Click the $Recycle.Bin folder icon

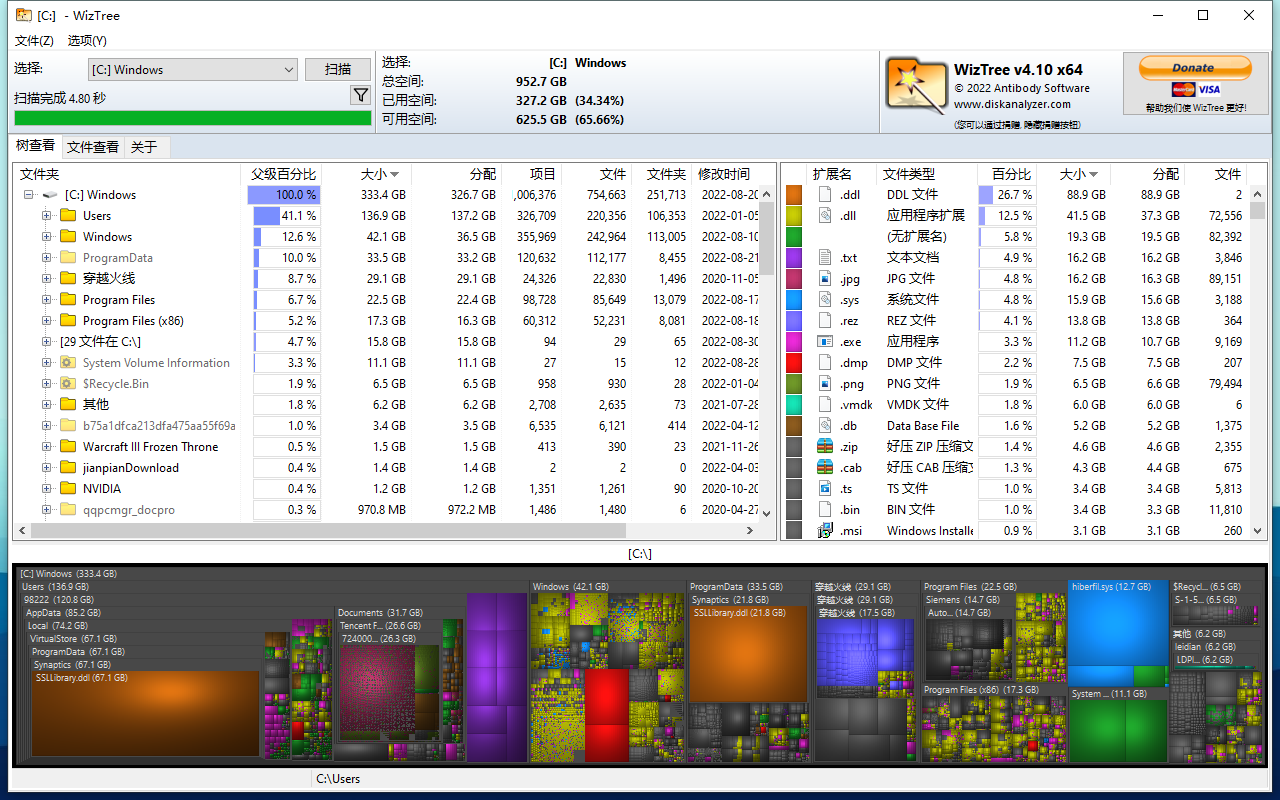pyautogui.click(x=68, y=384)
